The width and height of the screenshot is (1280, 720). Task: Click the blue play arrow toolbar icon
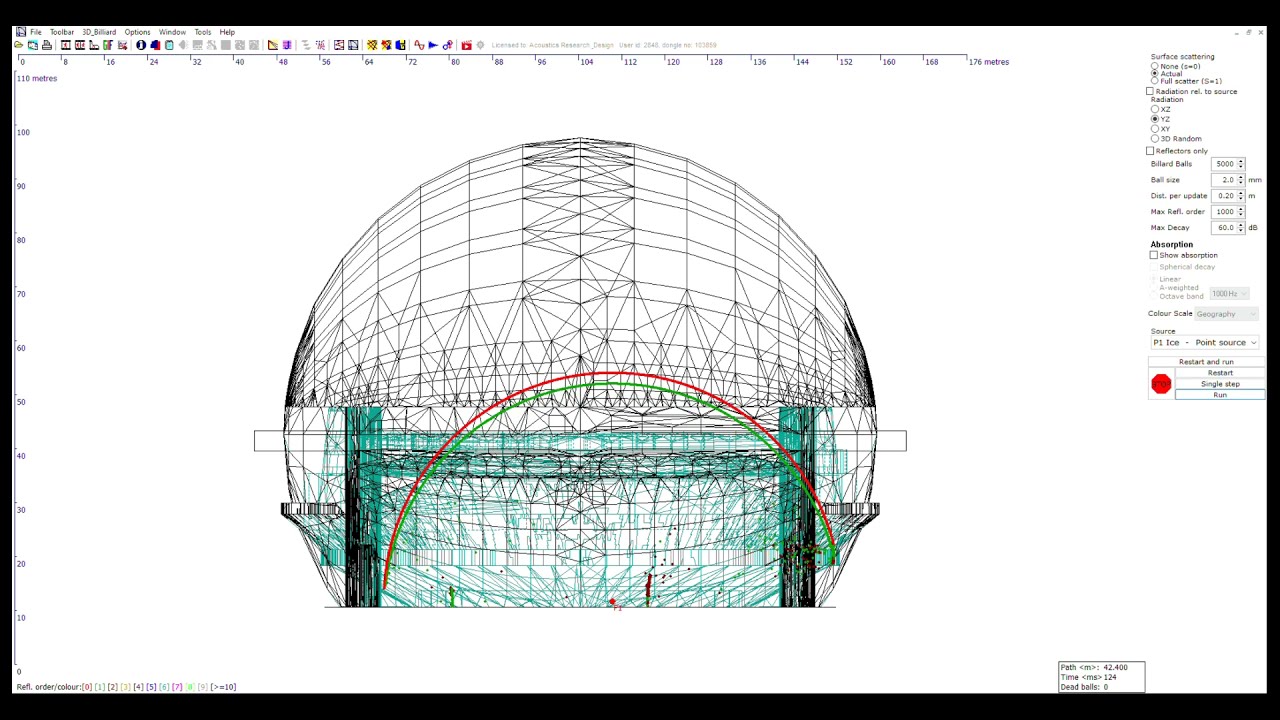(433, 45)
